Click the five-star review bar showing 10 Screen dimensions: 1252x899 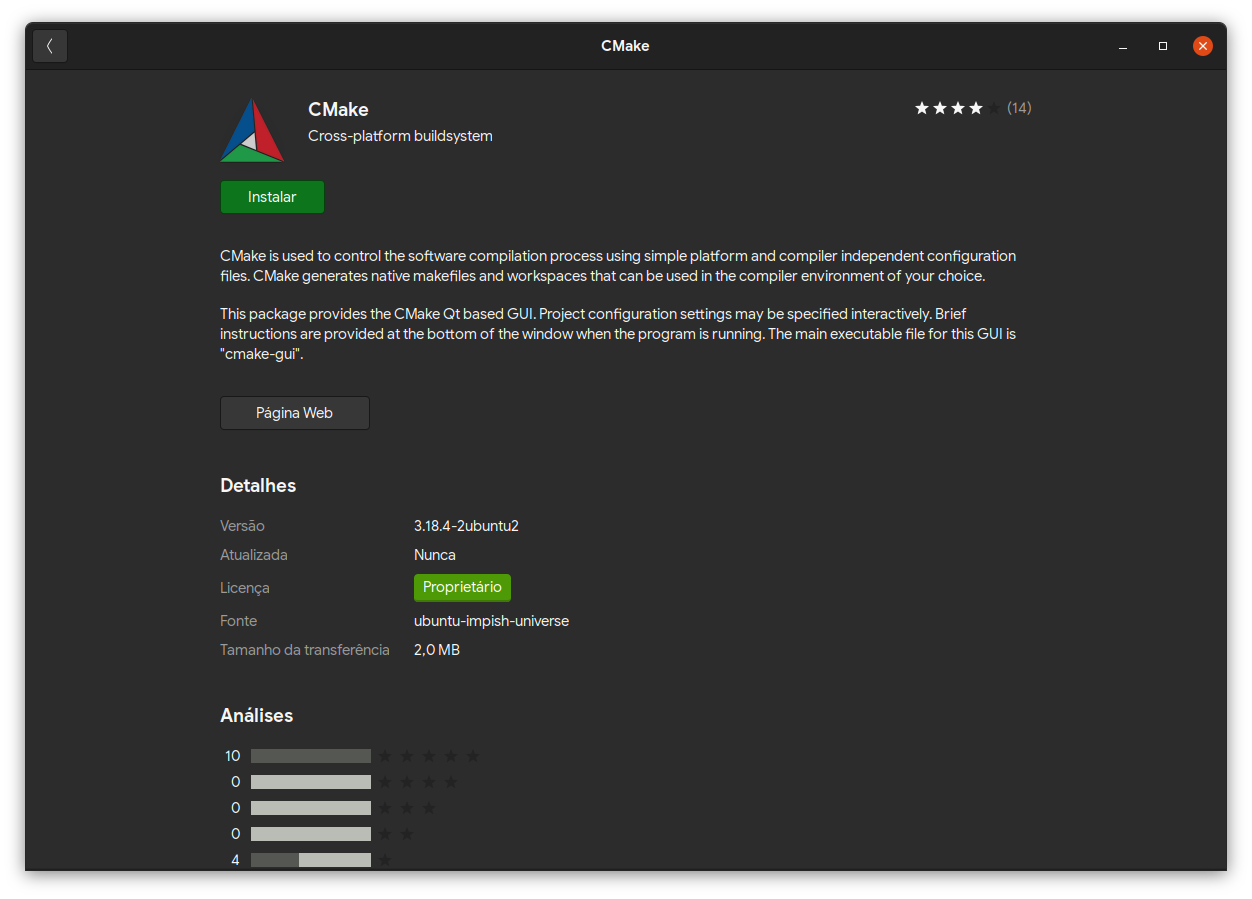pyautogui.click(x=311, y=756)
